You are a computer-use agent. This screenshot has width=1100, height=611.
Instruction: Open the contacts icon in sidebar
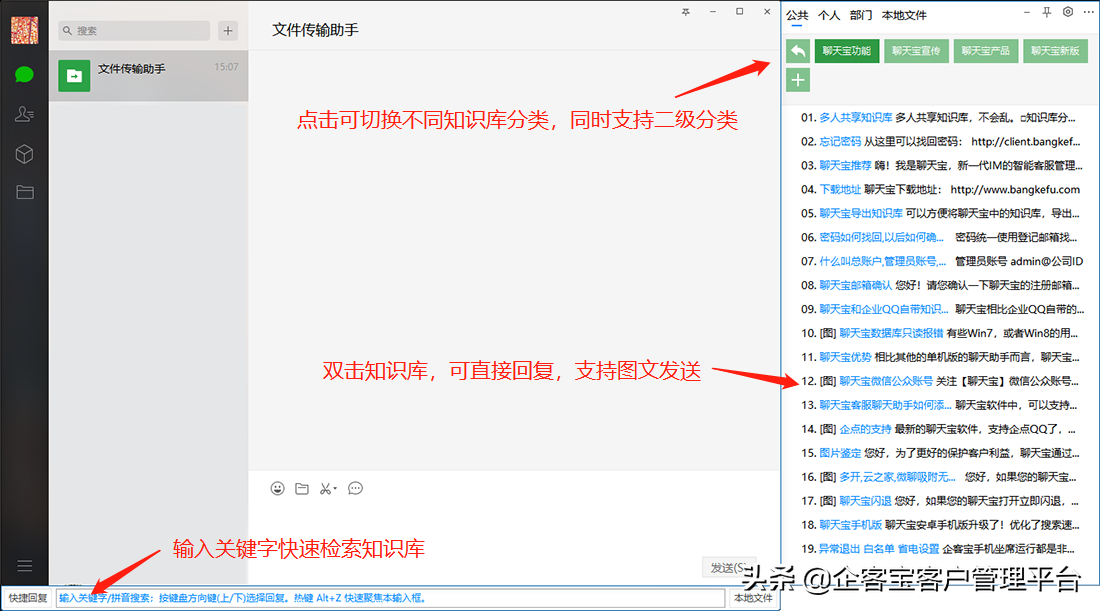pos(25,114)
